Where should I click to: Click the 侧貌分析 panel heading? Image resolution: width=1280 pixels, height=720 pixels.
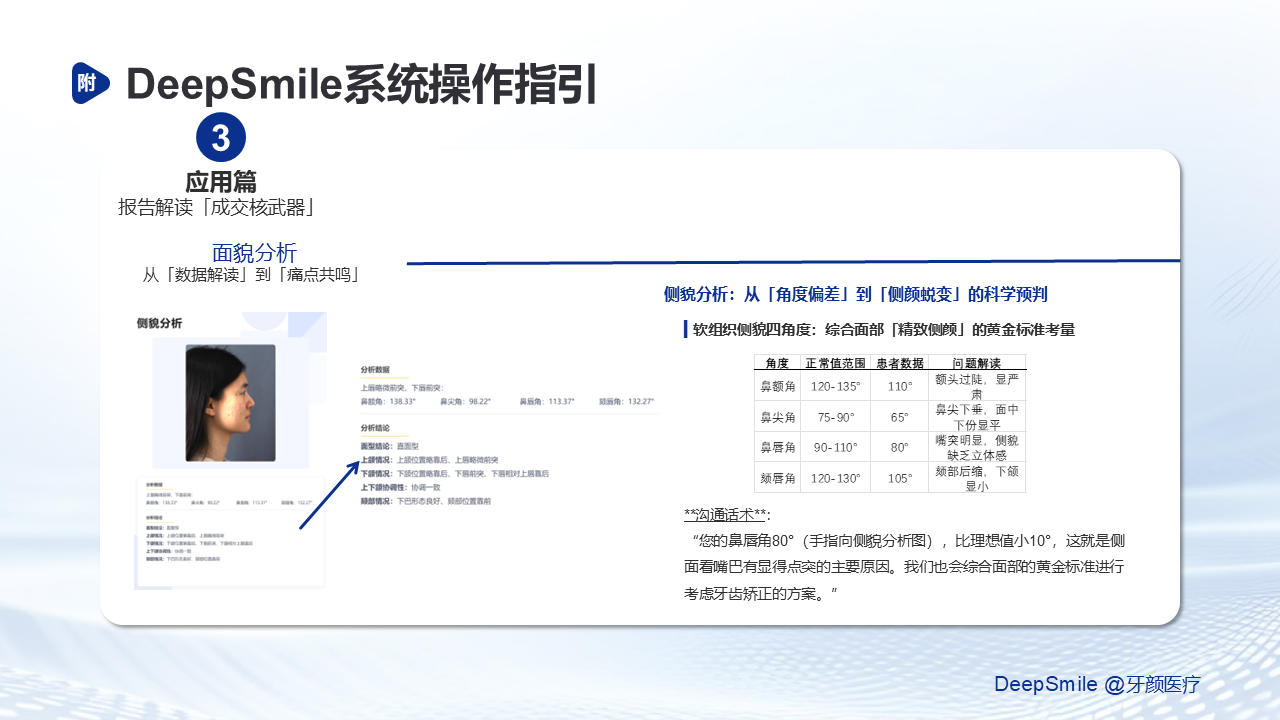click(x=159, y=323)
